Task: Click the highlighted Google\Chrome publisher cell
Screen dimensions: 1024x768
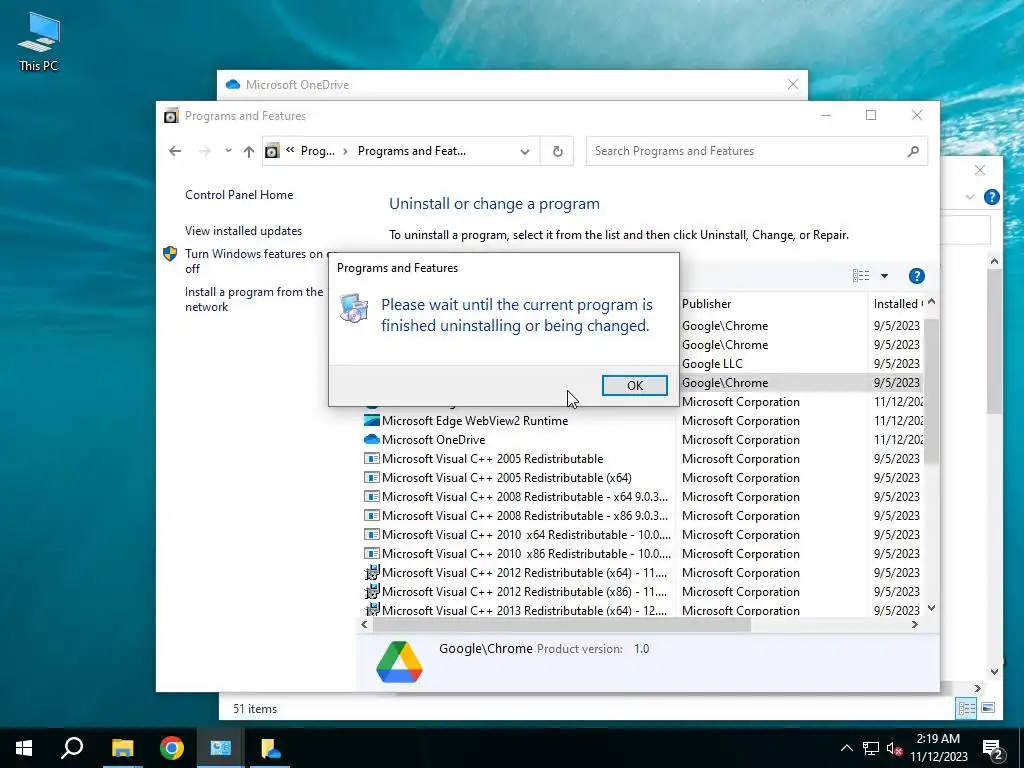Action: 725,383
